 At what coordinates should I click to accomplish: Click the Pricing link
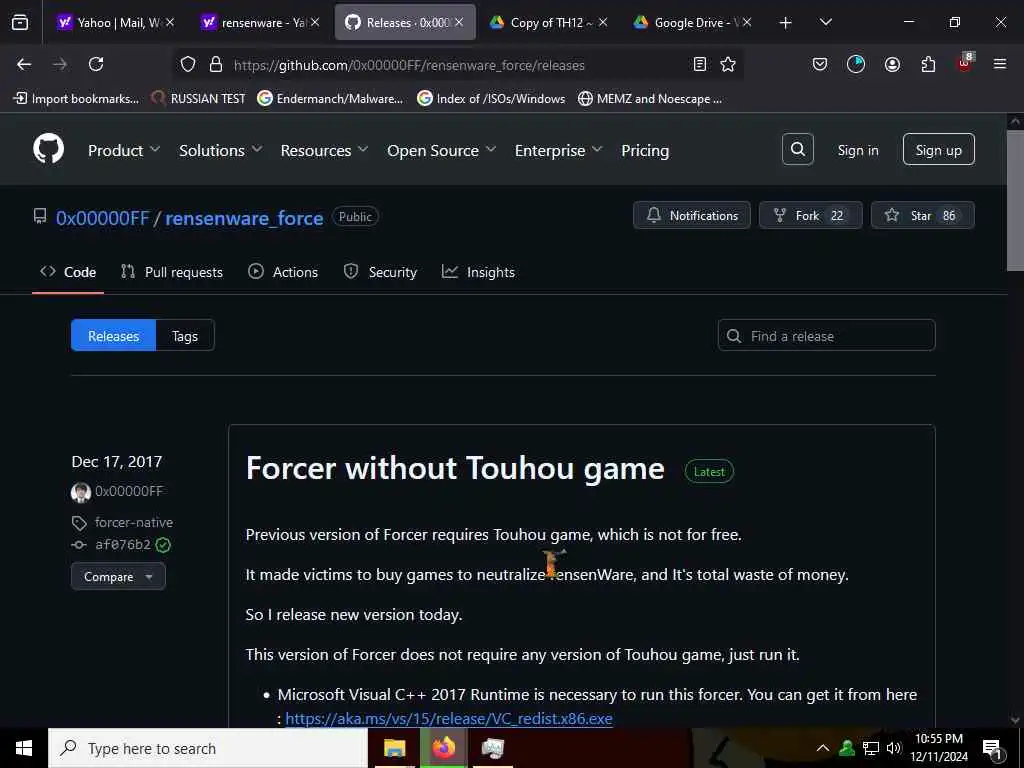645,150
